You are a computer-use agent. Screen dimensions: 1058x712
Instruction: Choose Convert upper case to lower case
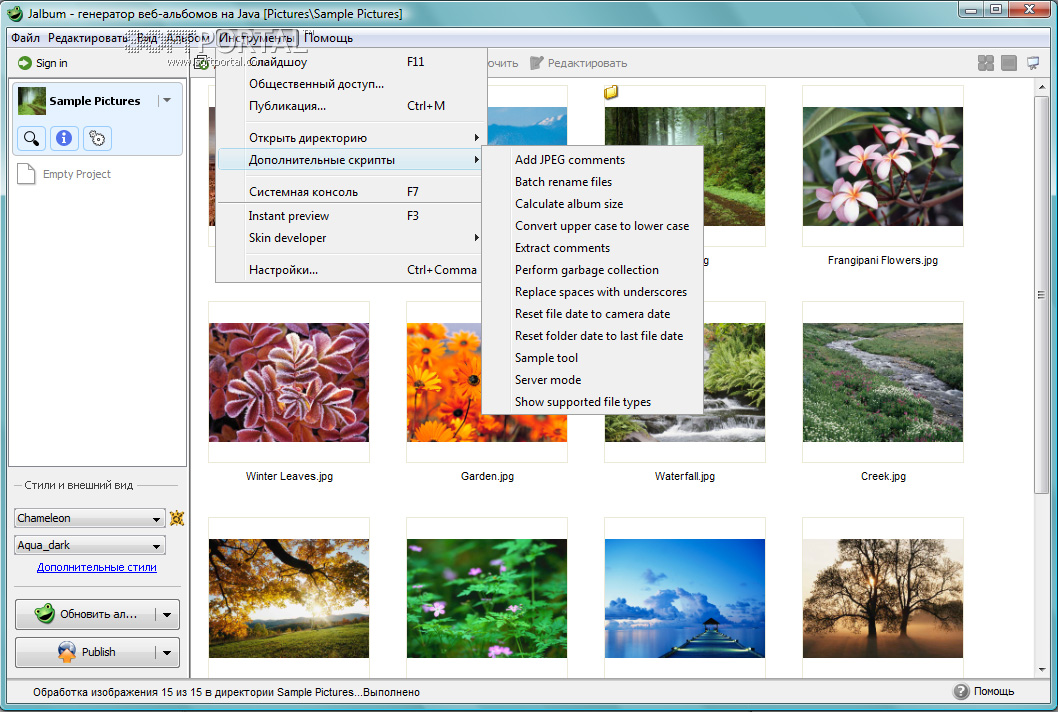tap(592, 226)
